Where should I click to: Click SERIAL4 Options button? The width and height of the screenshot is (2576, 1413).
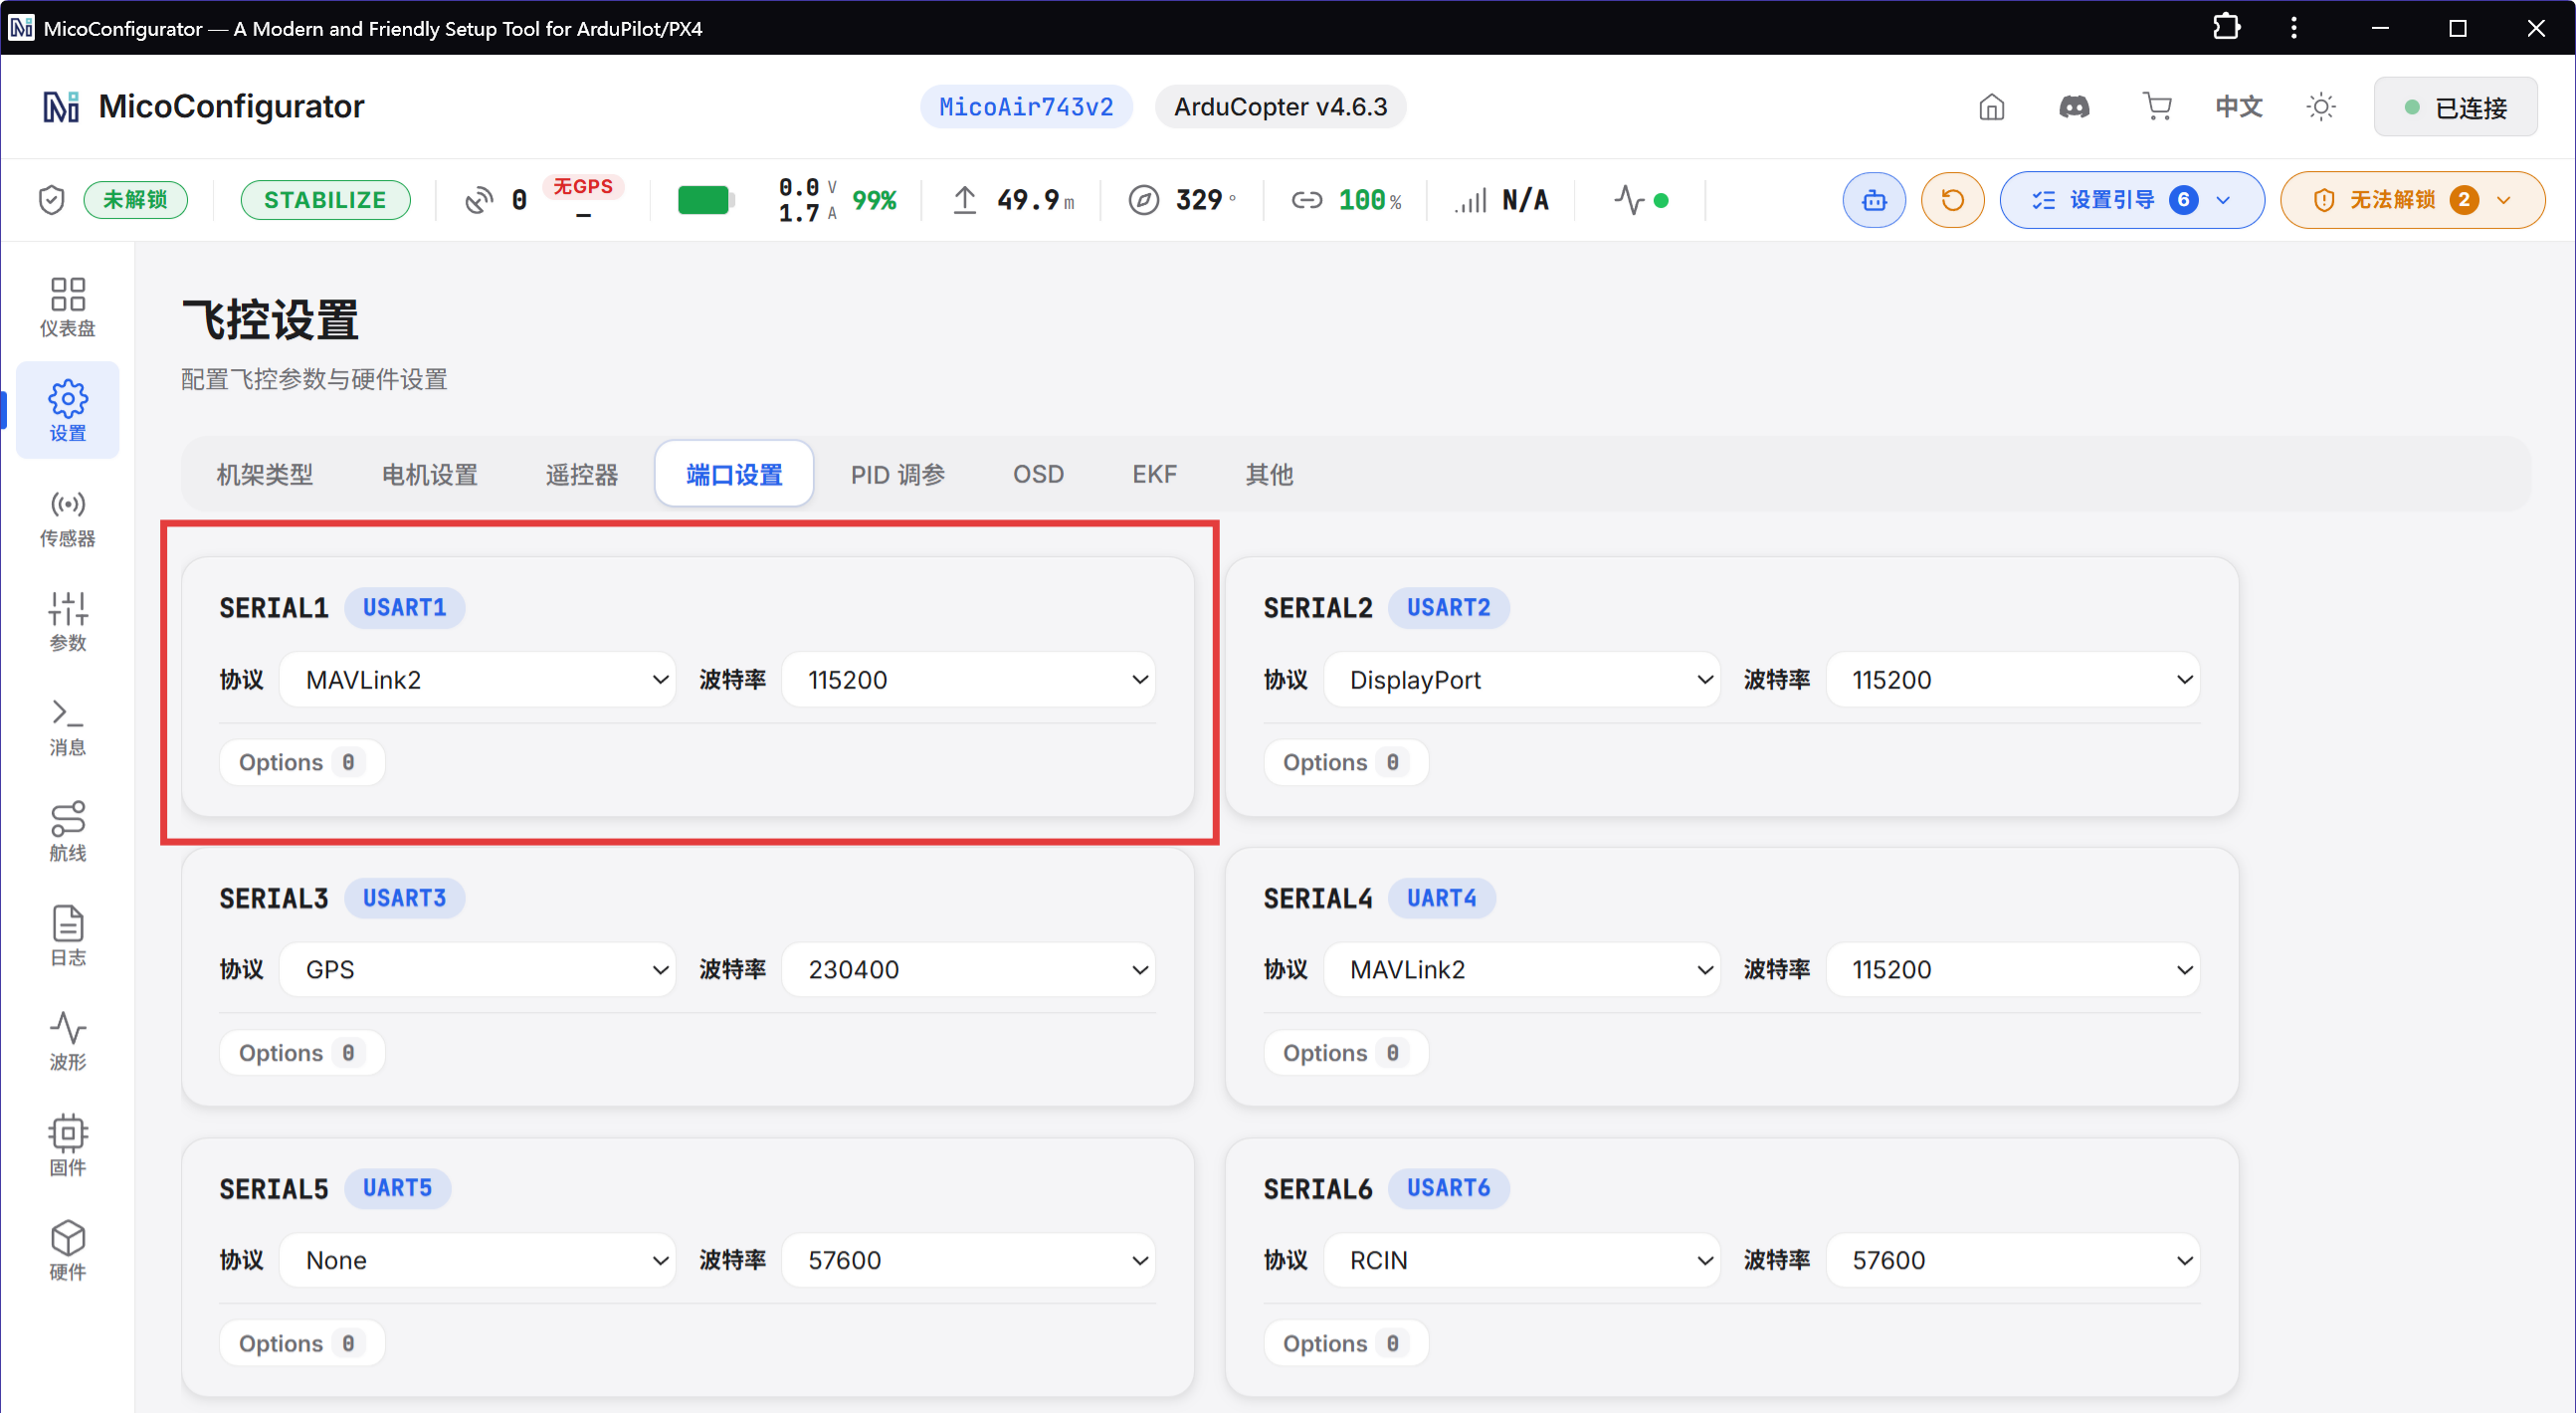click(1345, 1053)
